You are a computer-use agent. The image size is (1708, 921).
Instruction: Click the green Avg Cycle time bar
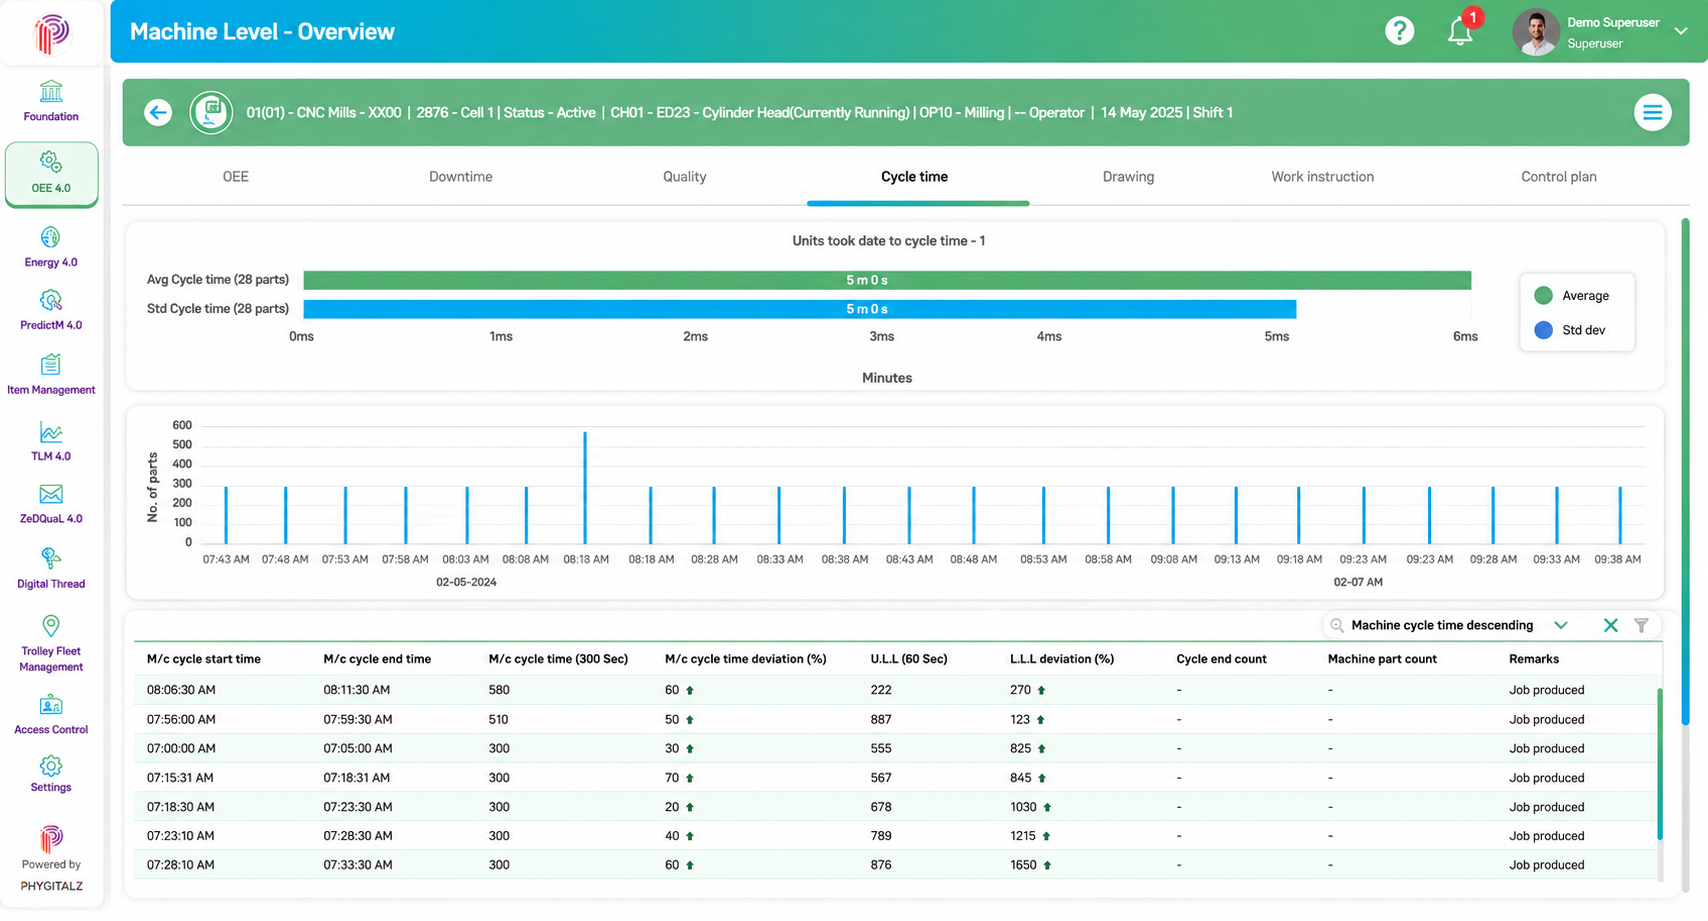887,280
